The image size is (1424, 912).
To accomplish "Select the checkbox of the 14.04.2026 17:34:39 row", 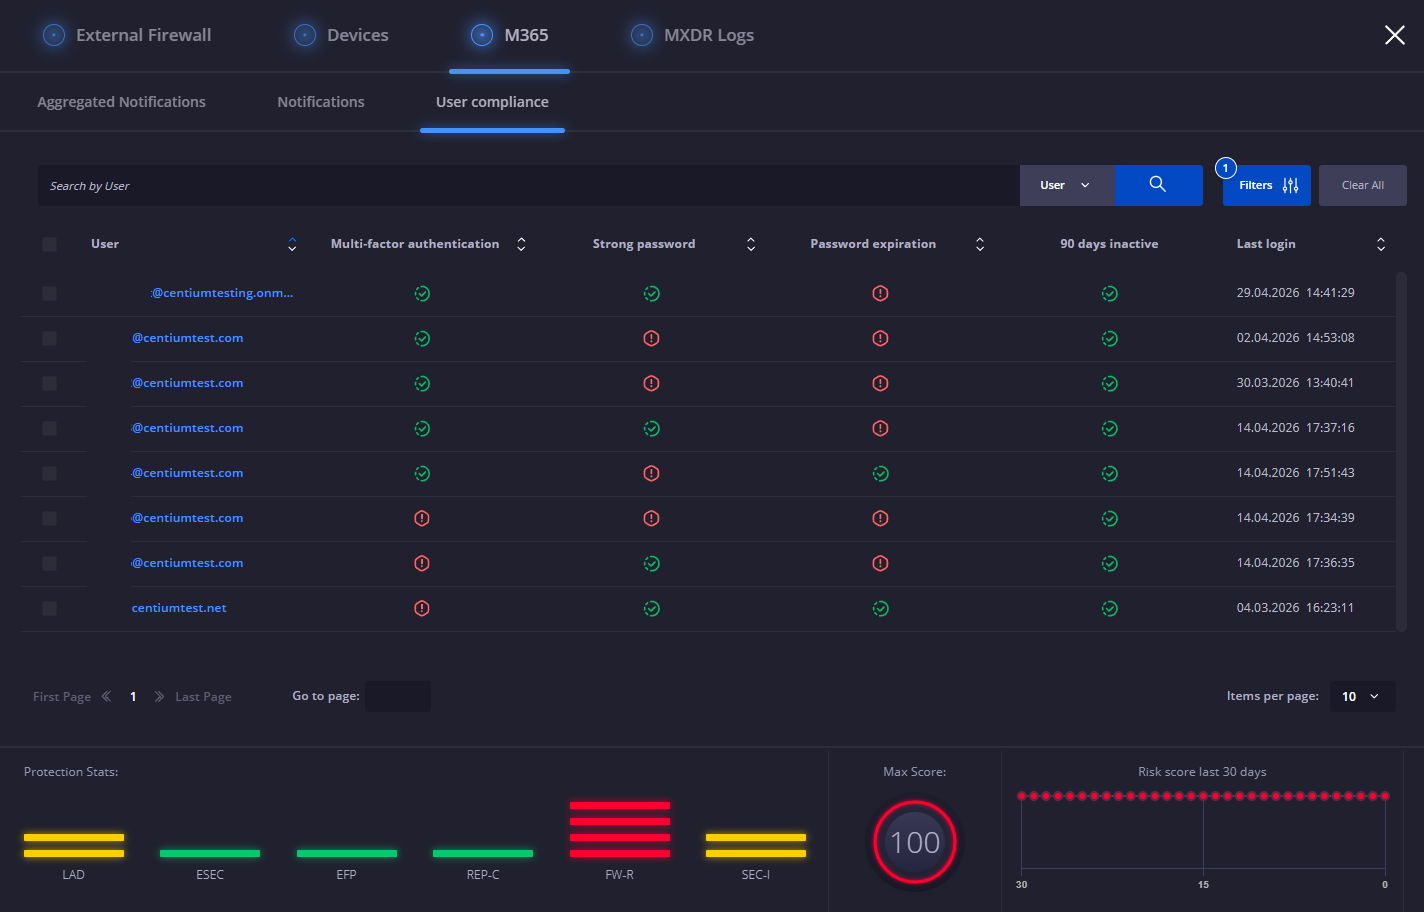I will tap(49, 518).
